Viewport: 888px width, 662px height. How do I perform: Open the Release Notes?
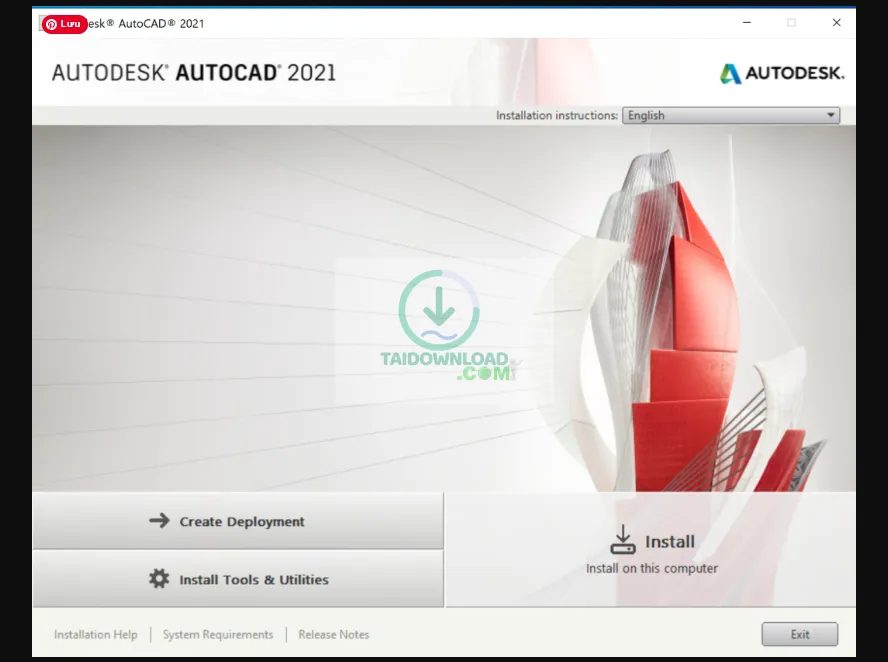334,634
